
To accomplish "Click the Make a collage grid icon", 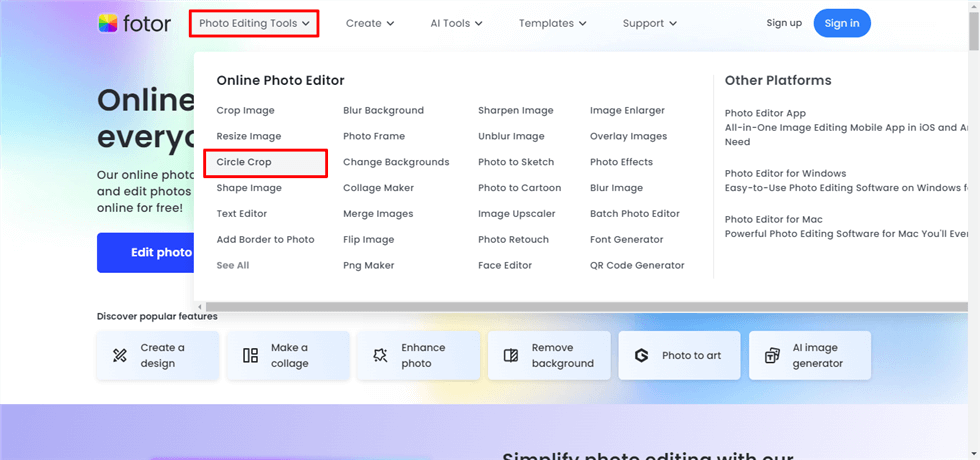I will 250,356.
